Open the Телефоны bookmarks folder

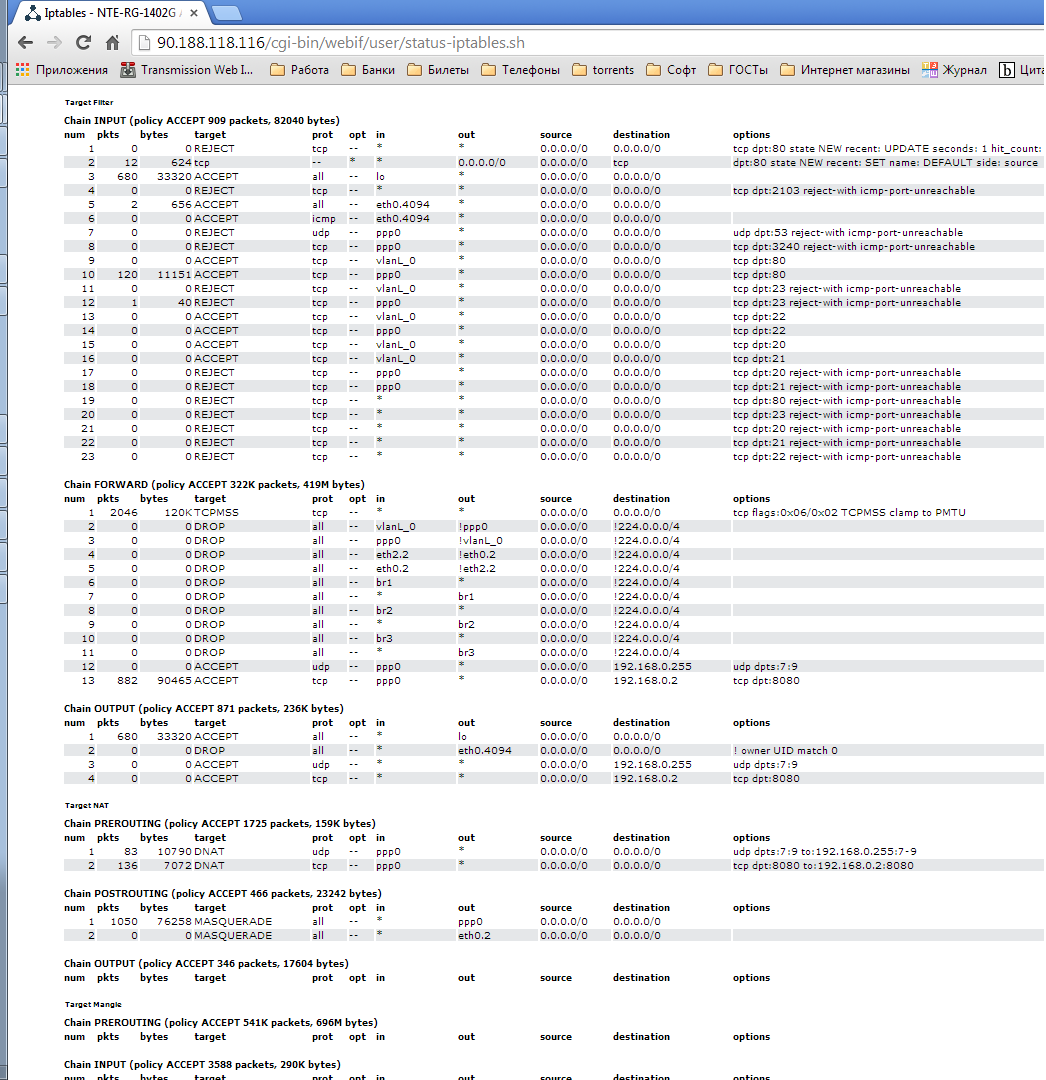coord(521,70)
